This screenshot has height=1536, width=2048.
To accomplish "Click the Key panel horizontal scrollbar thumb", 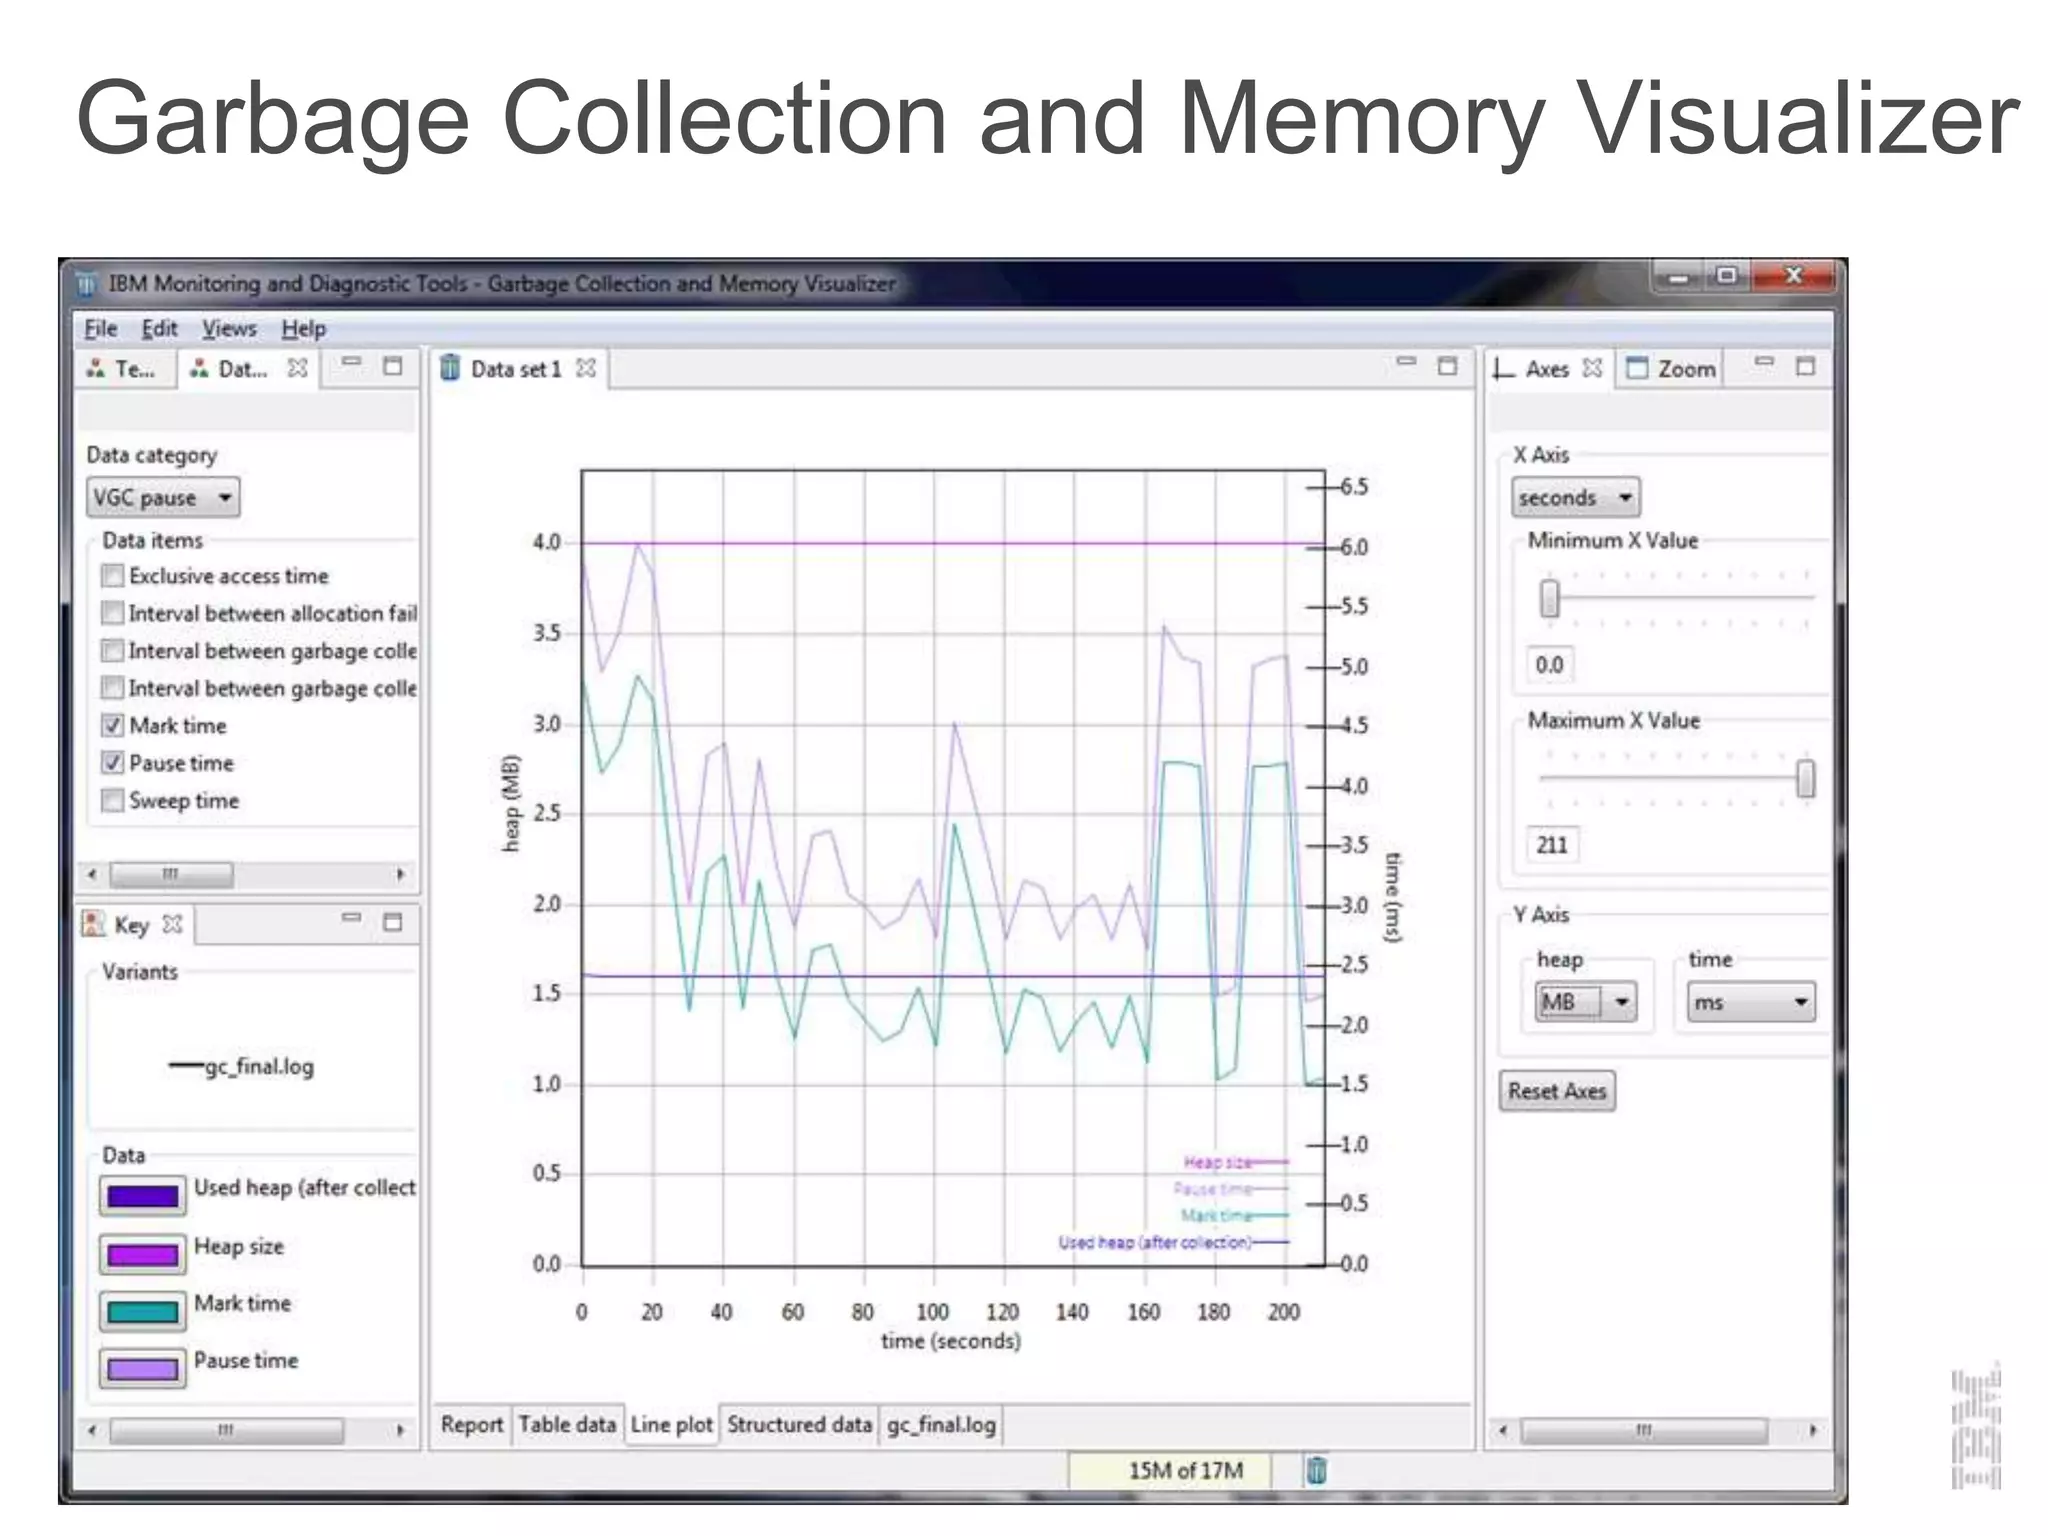I will click(226, 1430).
